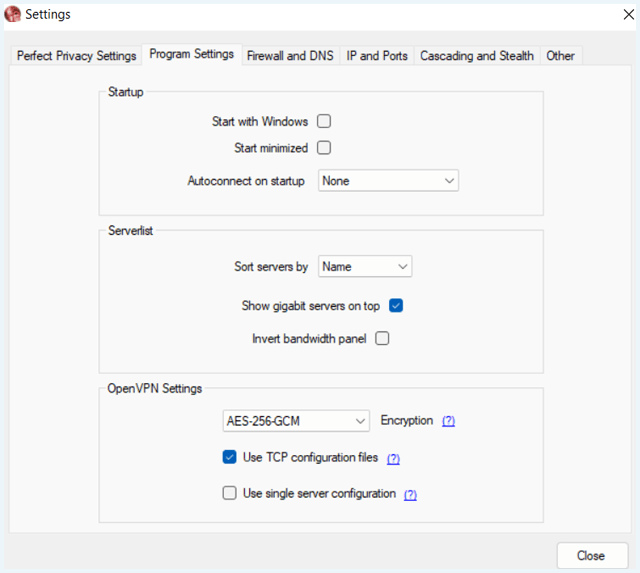This screenshot has height=573, width=640.
Task: Click the Startup group label
Action: pos(125,92)
